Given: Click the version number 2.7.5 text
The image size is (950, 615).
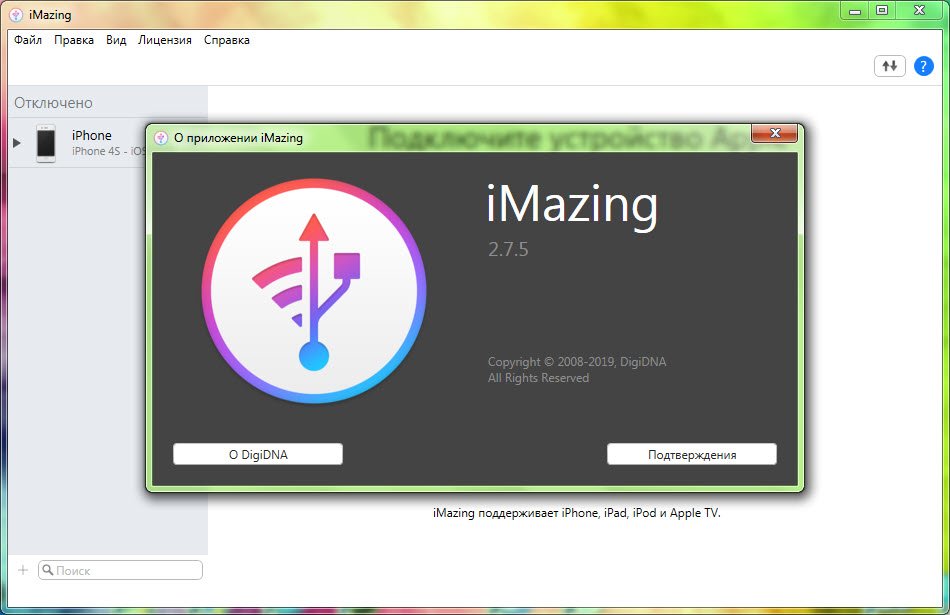Looking at the screenshot, I should tap(508, 249).
